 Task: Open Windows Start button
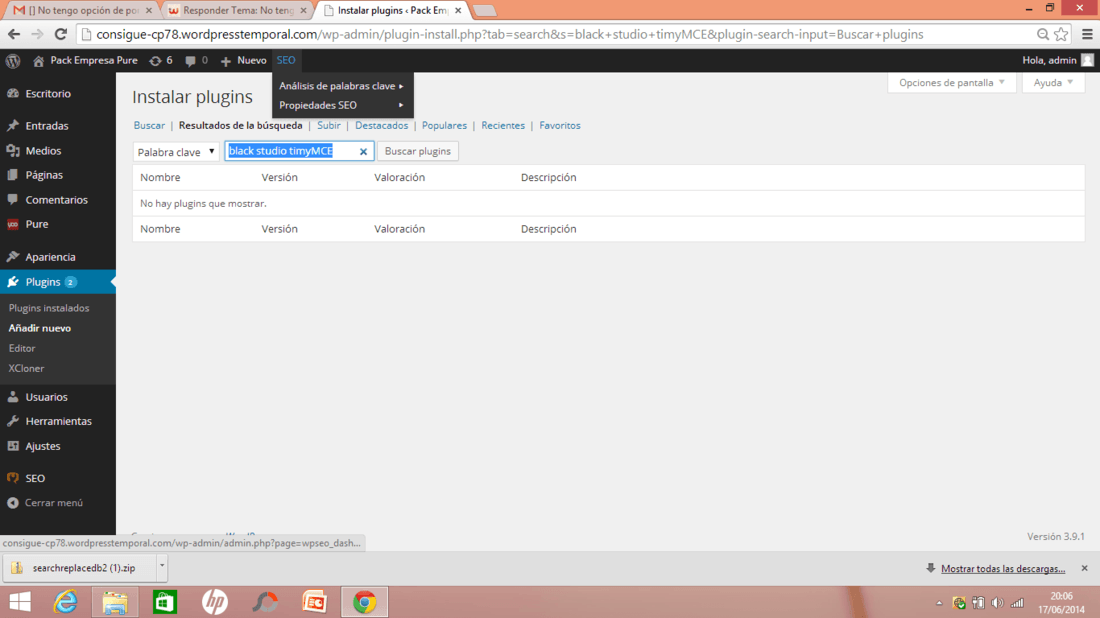click(x=20, y=602)
